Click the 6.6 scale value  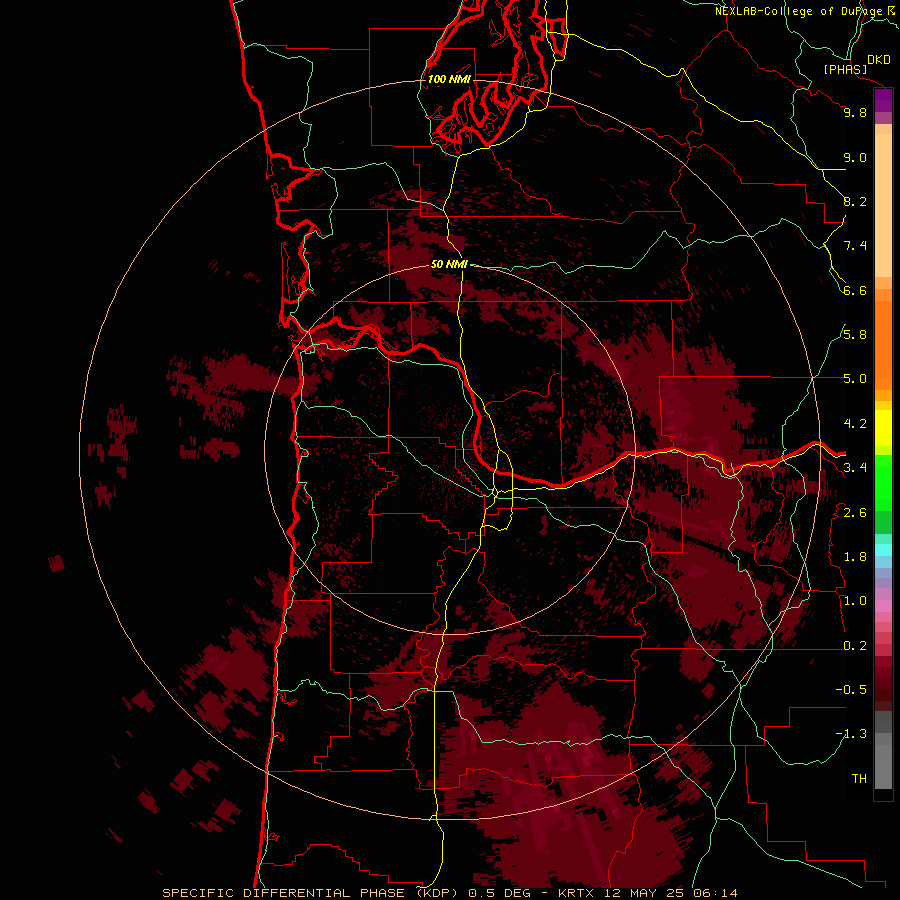click(855, 290)
